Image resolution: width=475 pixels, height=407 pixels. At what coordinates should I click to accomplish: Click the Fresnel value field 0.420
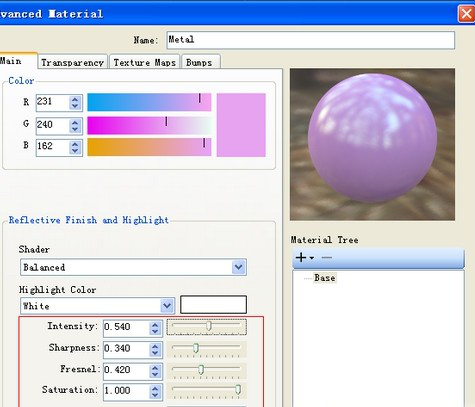click(126, 371)
